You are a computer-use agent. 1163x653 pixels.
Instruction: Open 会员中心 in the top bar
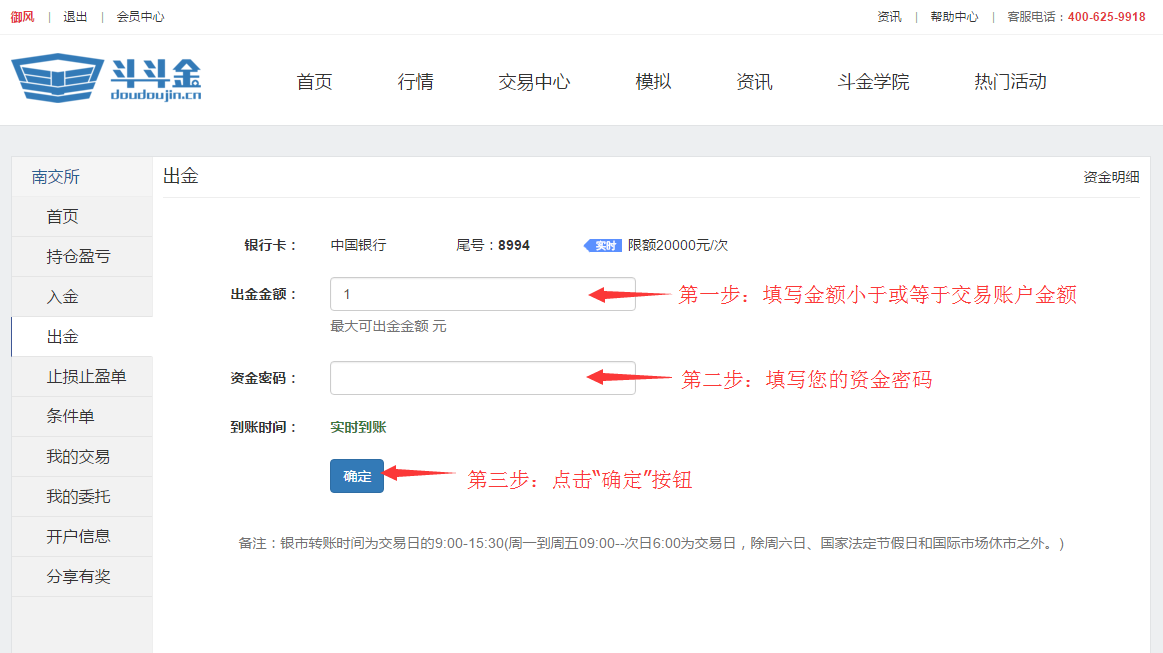coord(140,16)
